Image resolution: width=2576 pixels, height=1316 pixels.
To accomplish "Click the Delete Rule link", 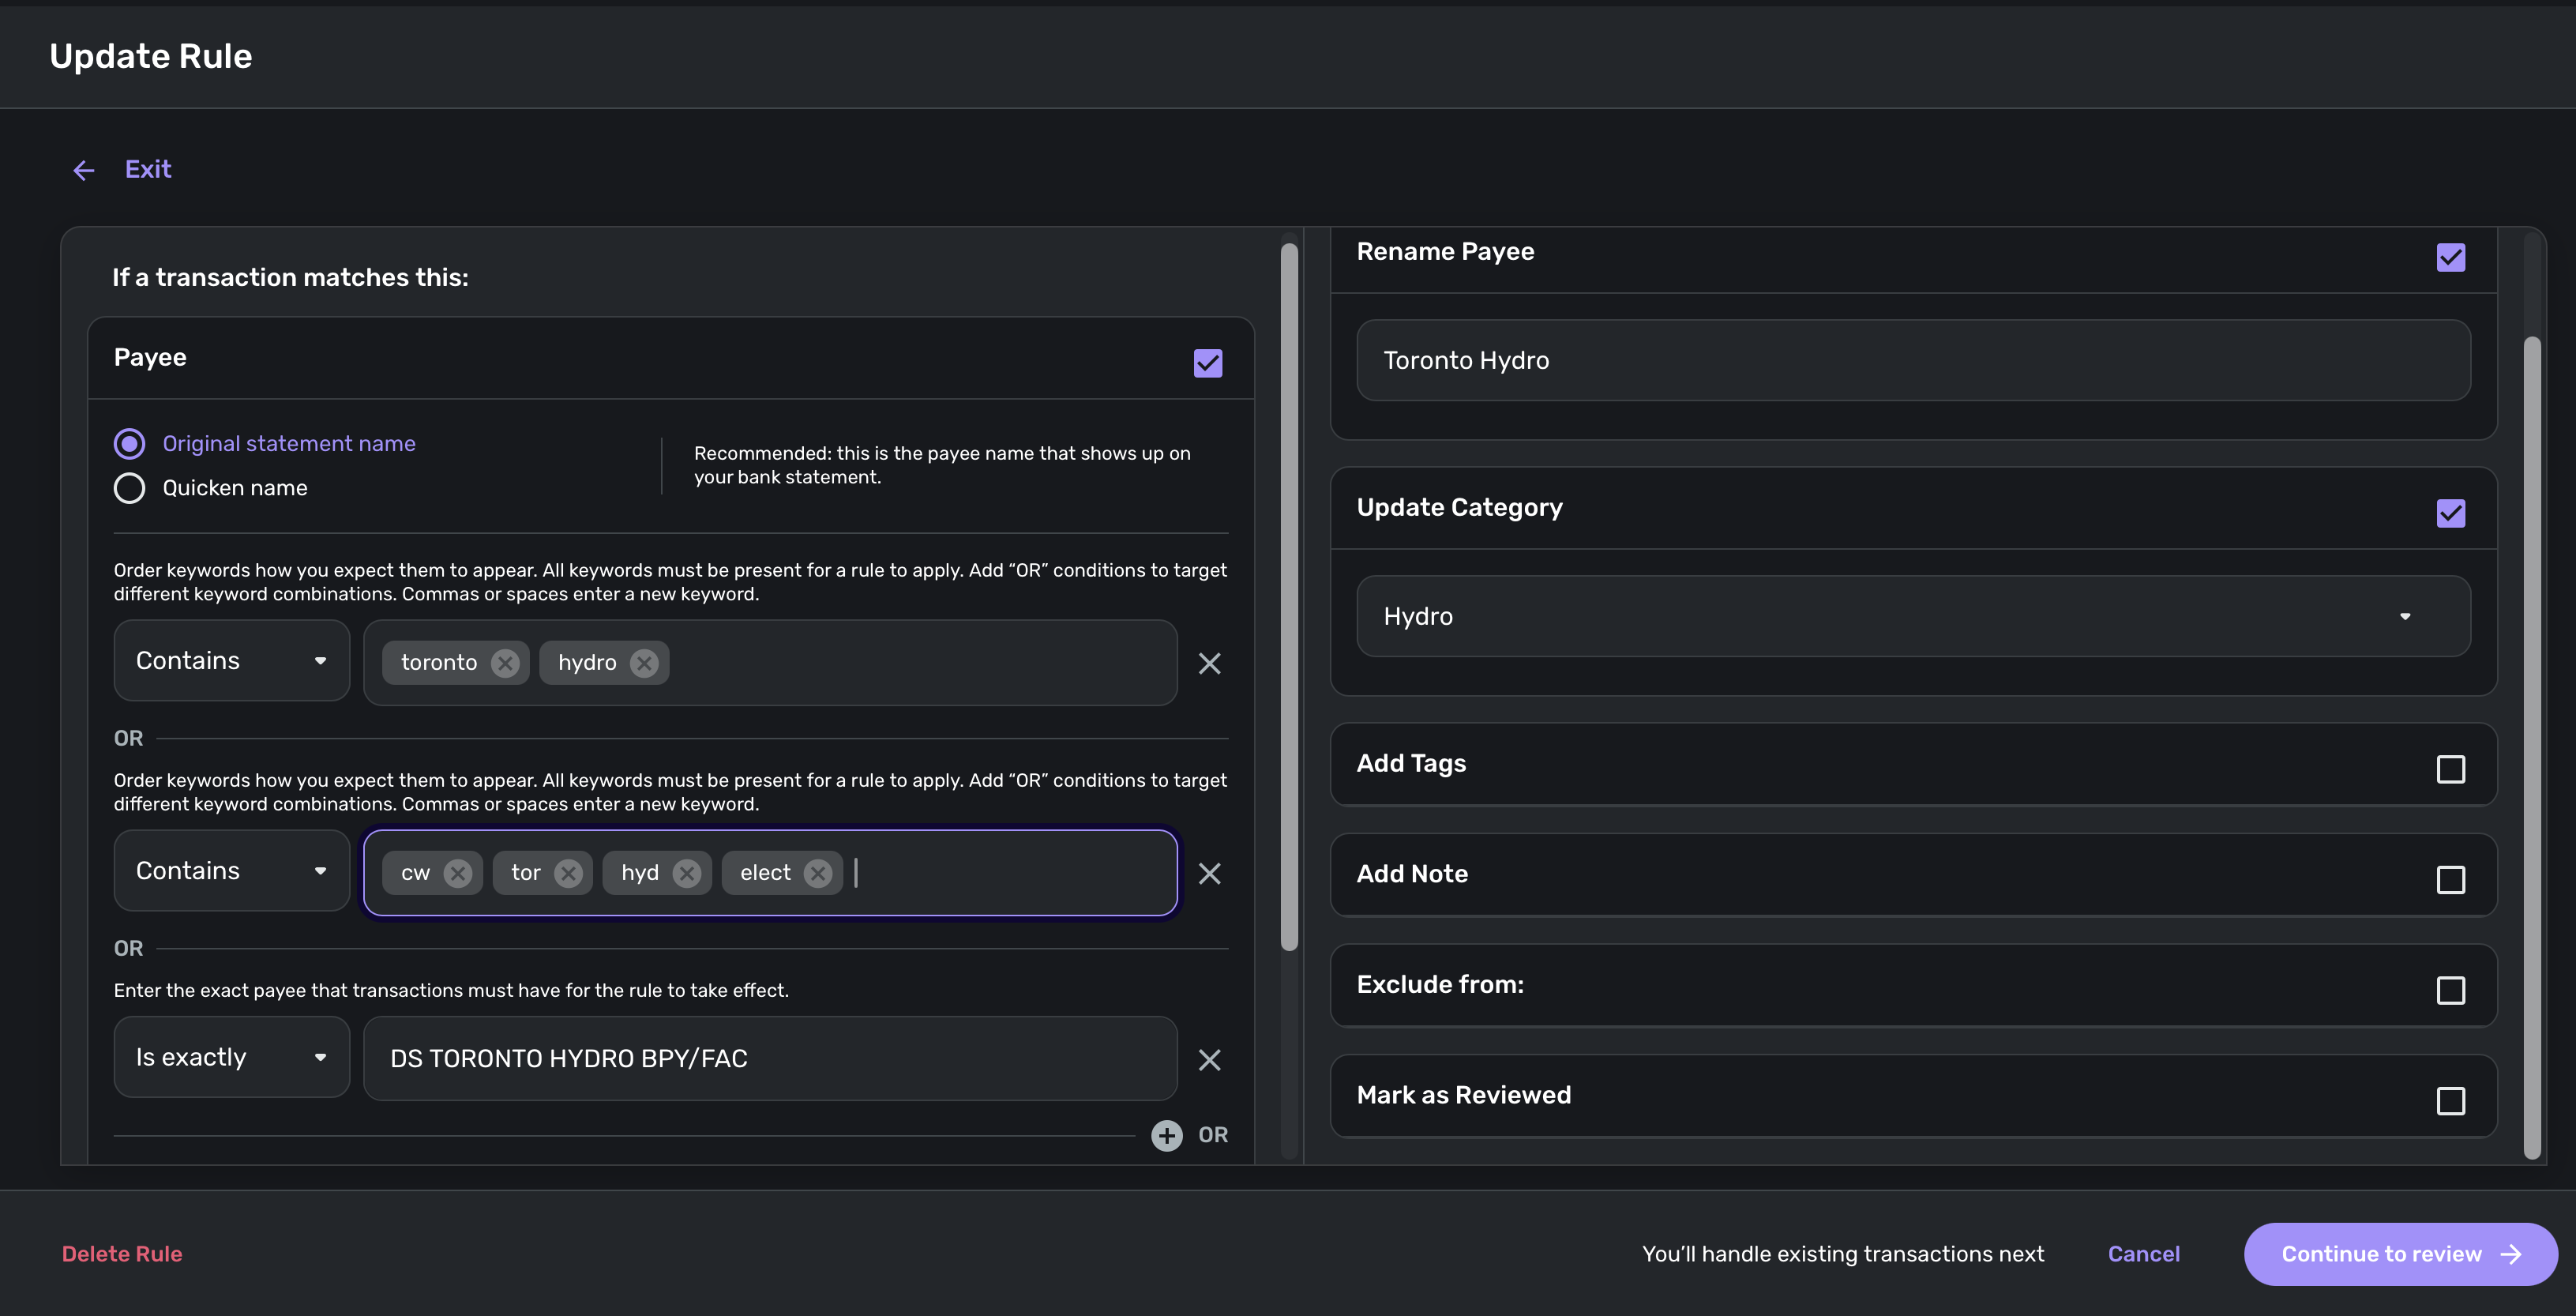I will point(122,1254).
